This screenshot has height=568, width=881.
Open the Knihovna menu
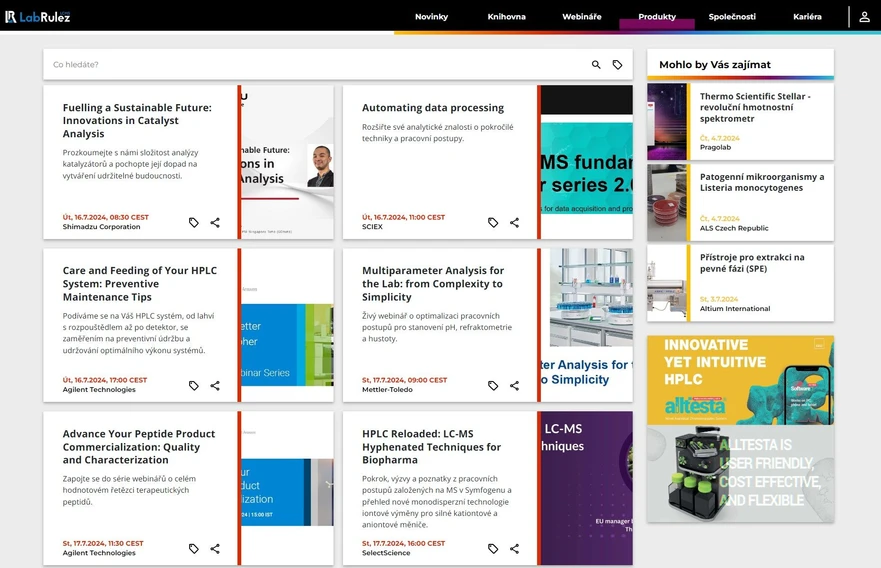(x=506, y=16)
